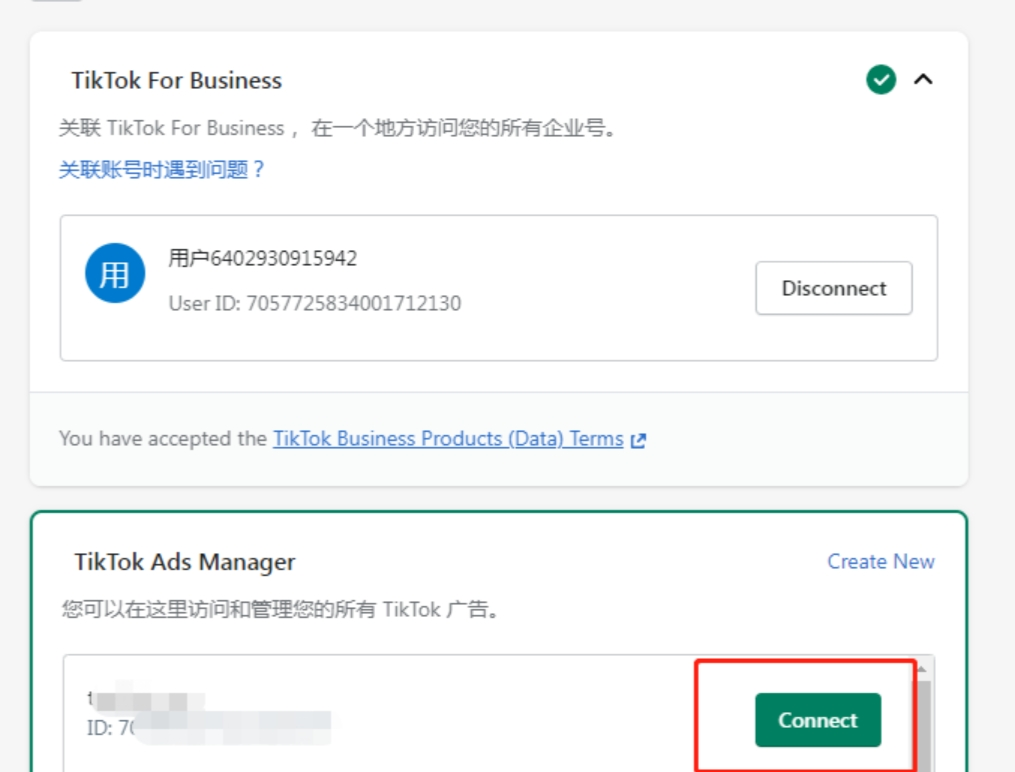Click the external link icon after Terms
The image size is (1015, 772).
[638, 441]
